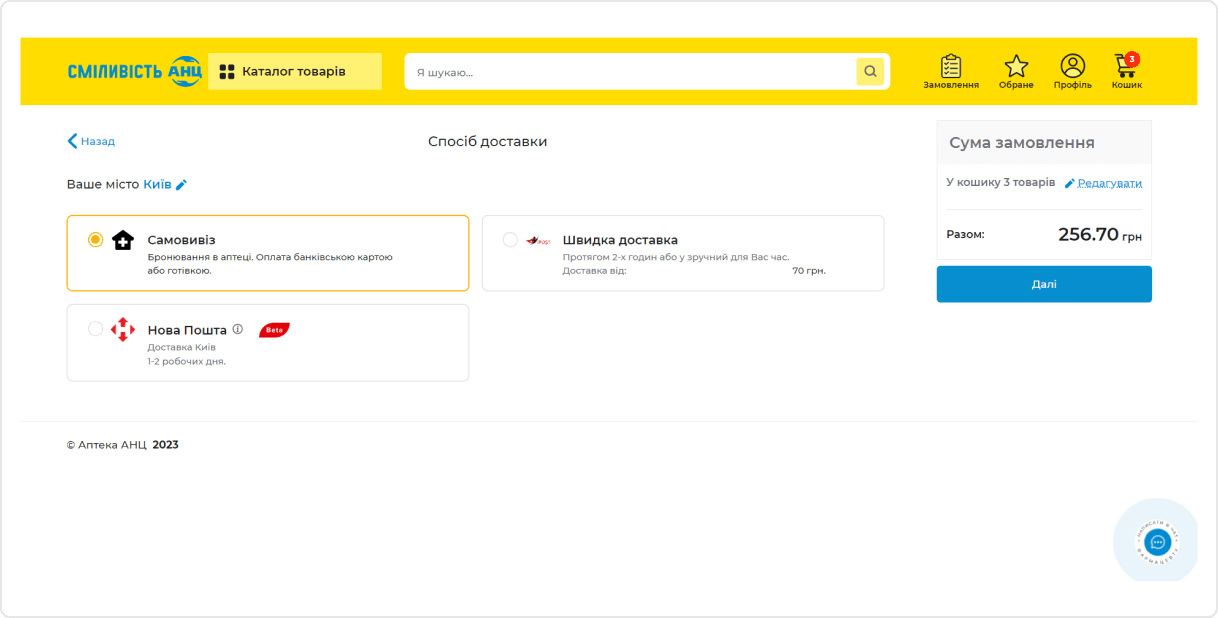Select the Самовивіз radio button

(95, 240)
